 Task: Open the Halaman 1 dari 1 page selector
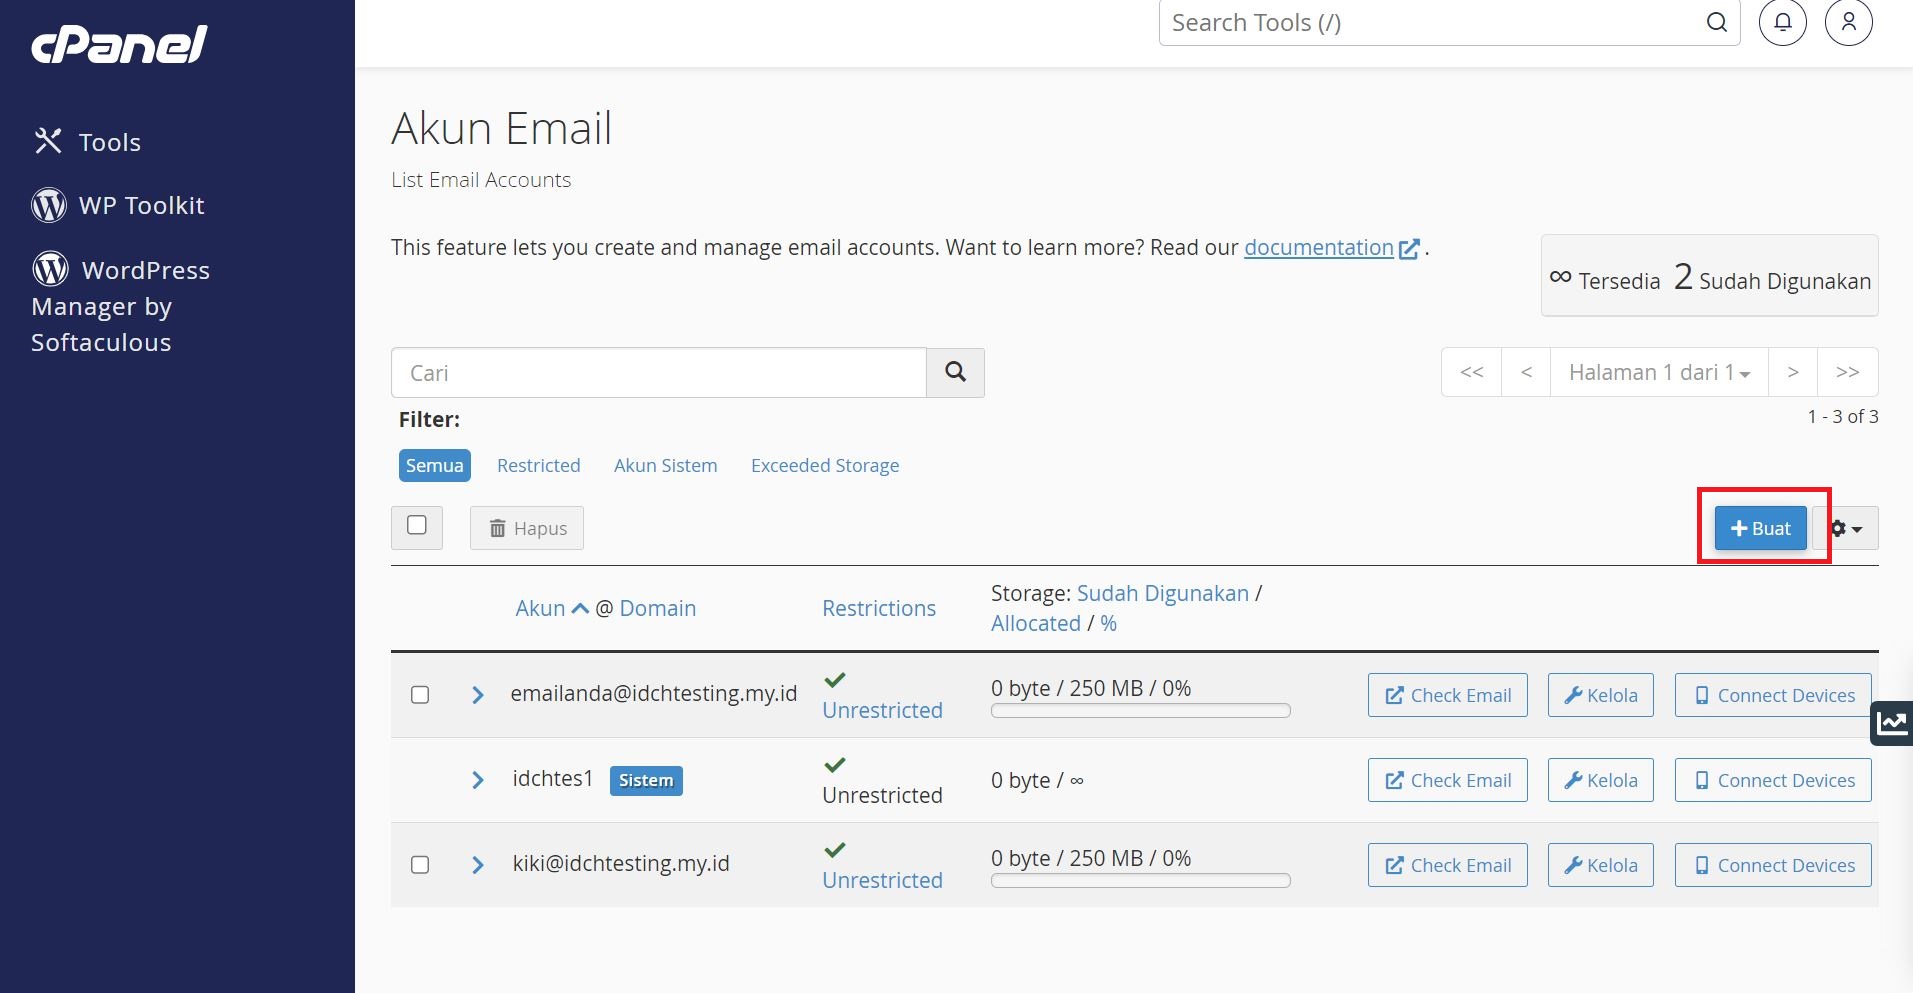[x=1658, y=371]
